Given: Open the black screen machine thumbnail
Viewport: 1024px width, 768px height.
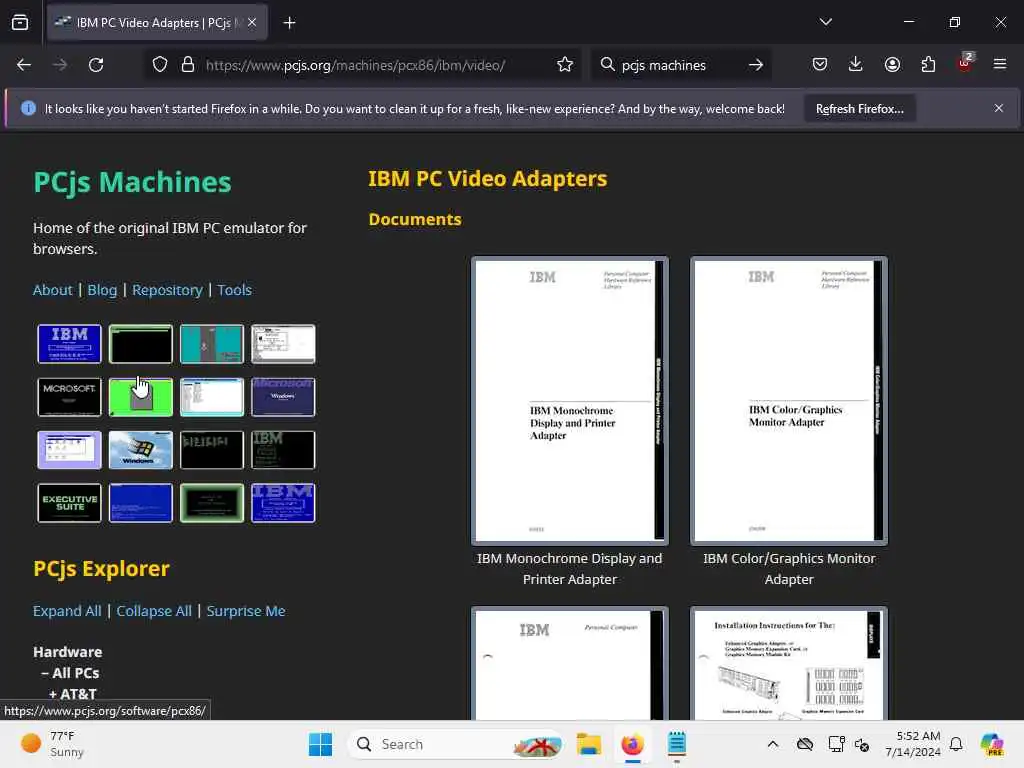Looking at the screenshot, I should click(140, 344).
